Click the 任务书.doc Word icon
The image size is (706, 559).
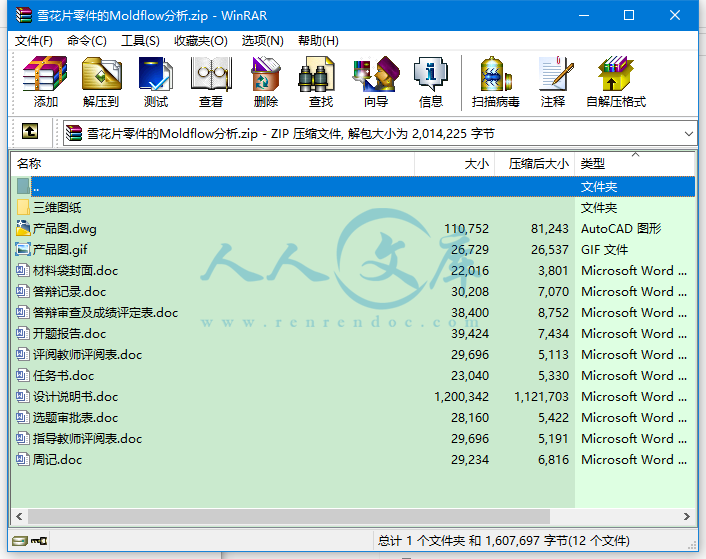coord(23,375)
